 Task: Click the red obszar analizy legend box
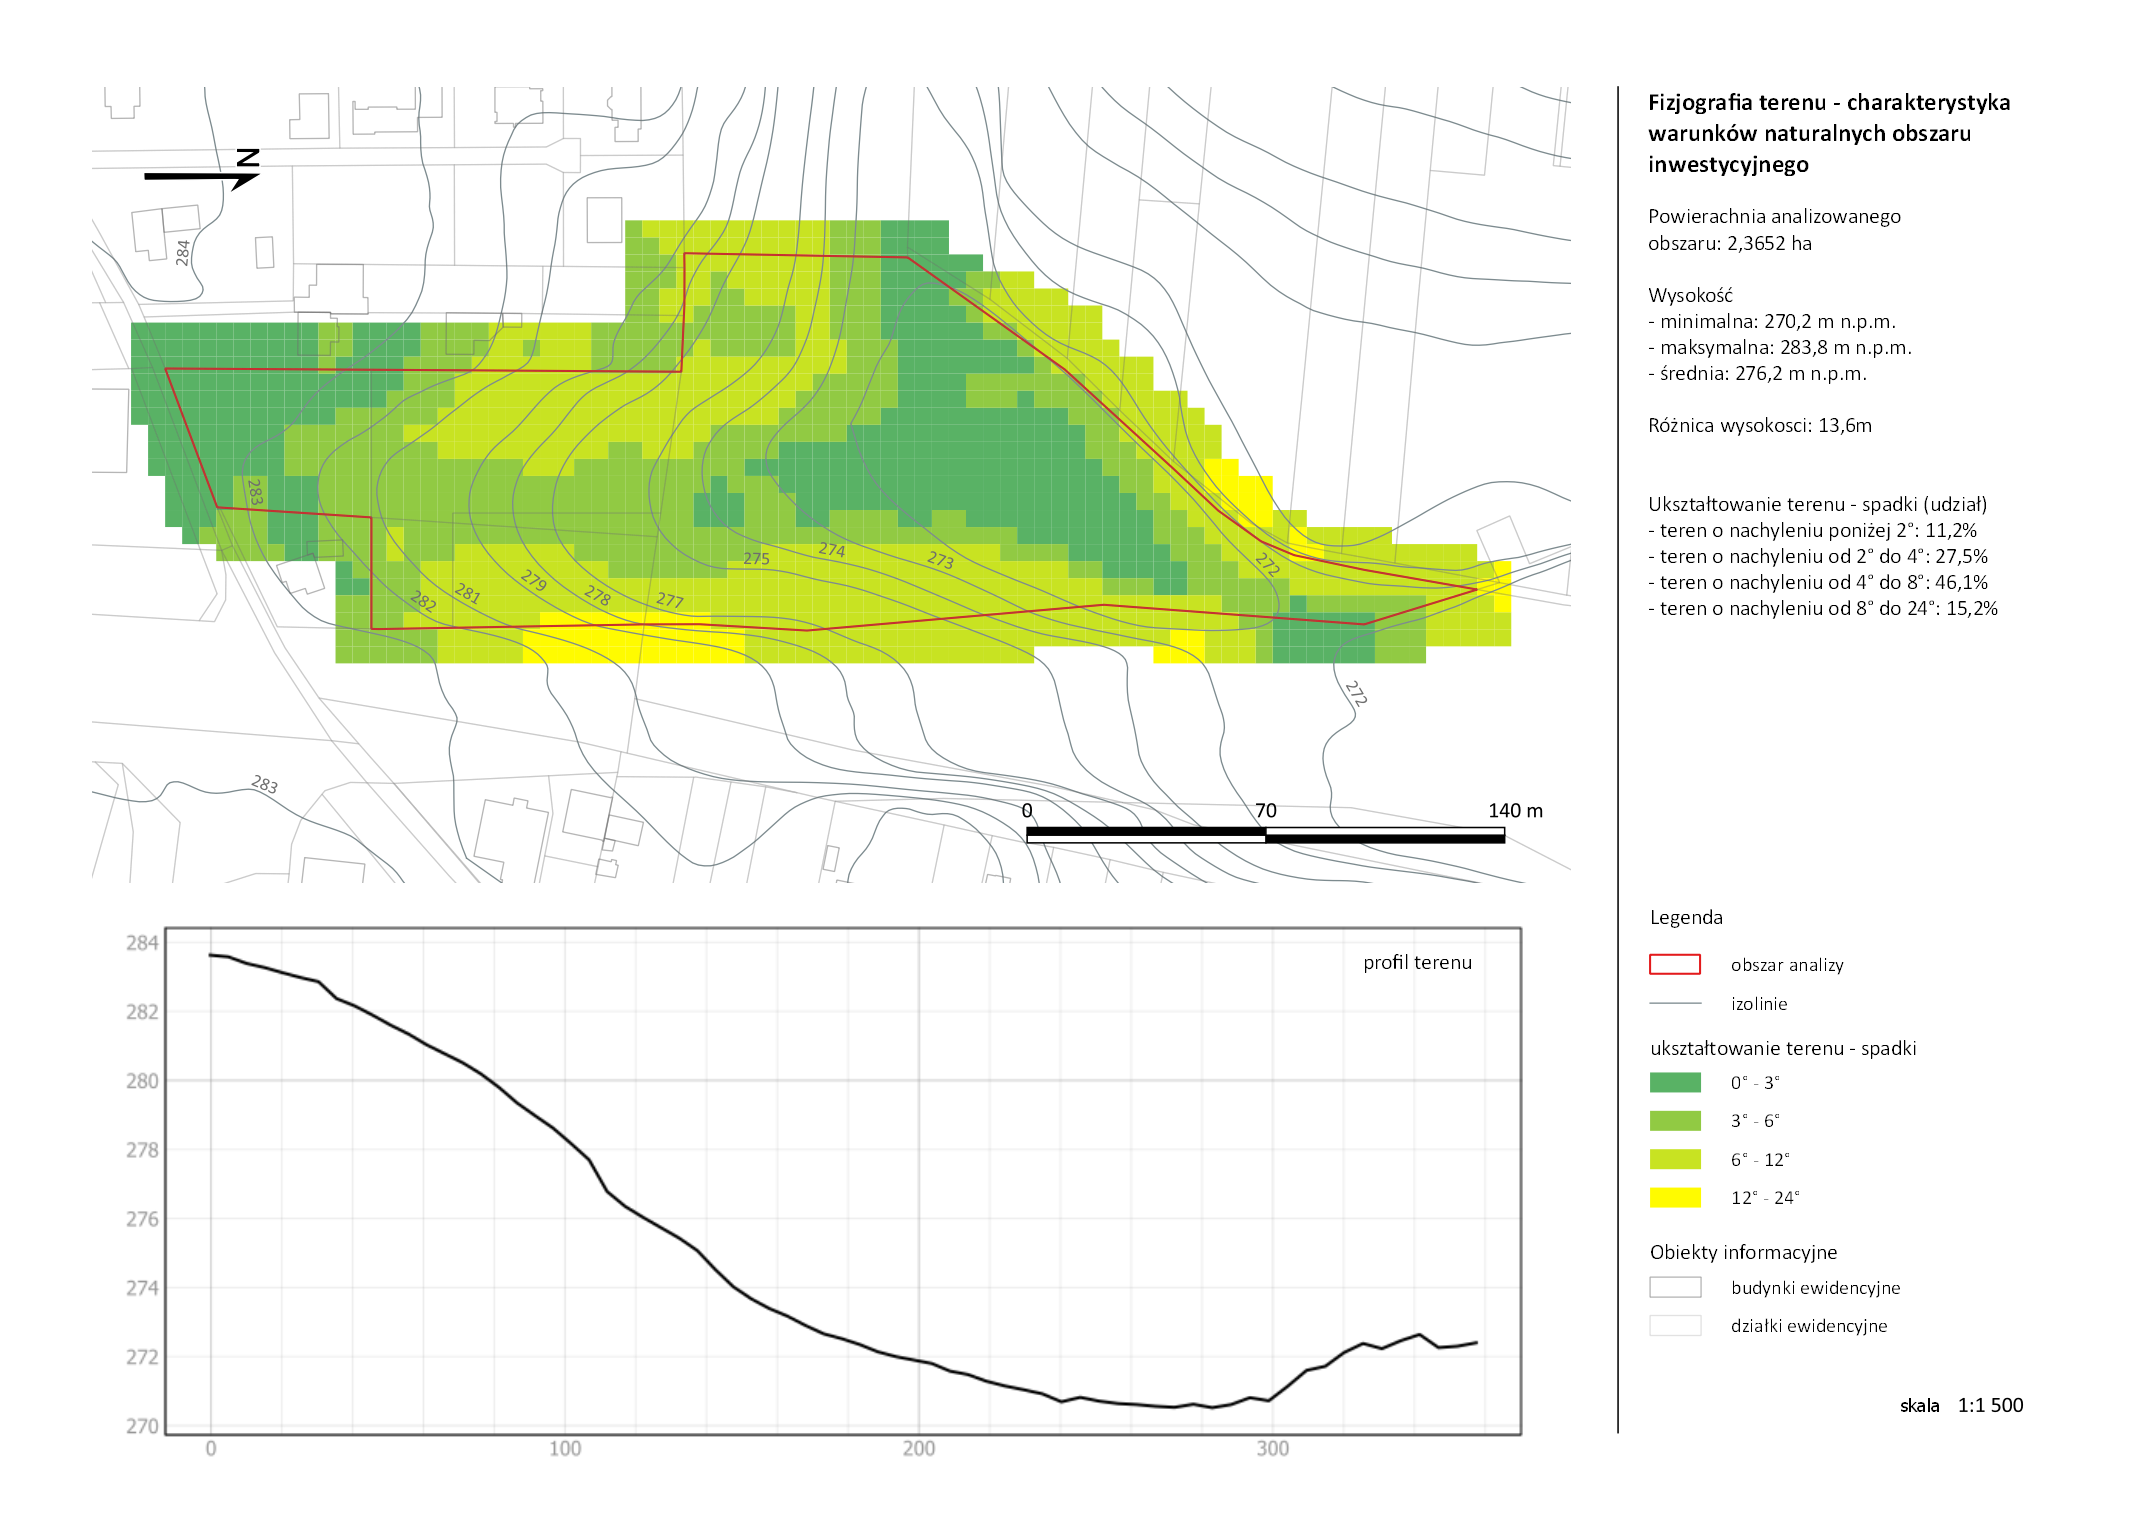(x=1674, y=964)
